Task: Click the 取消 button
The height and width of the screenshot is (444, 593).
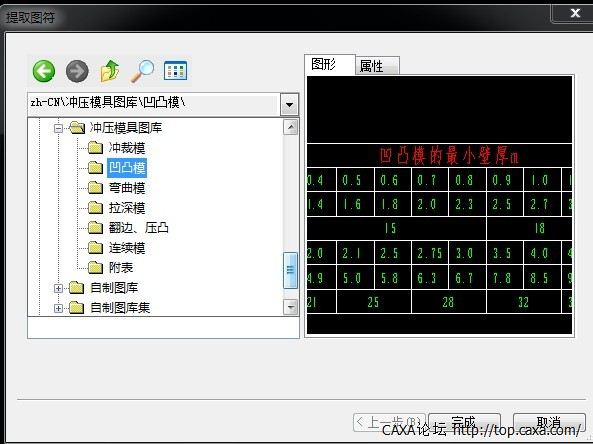Action: click(x=549, y=422)
